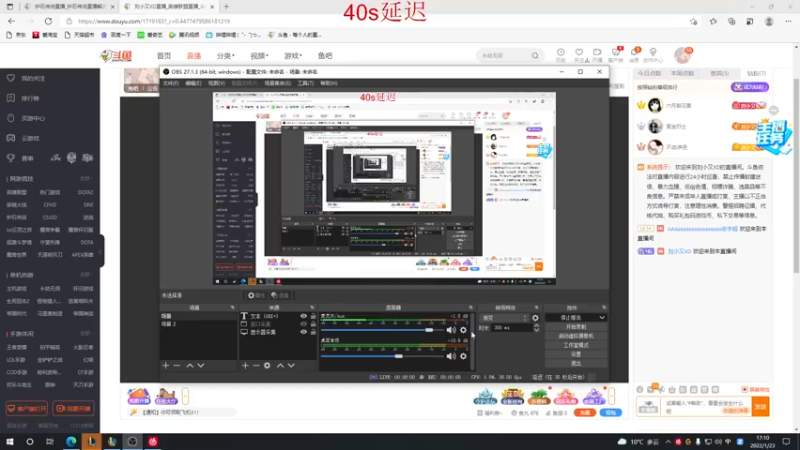Mute the 桌面音频 audio channel
The image size is (800, 450).
point(451,356)
